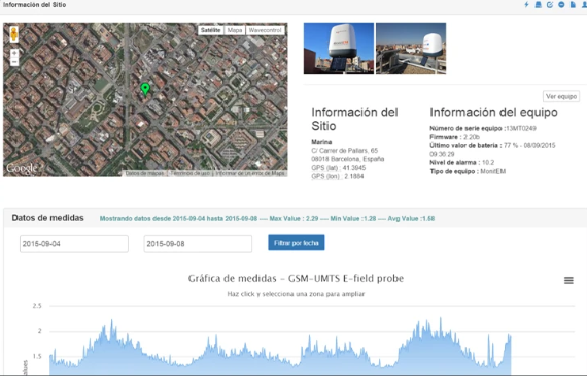The width and height of the screenshot is (588, 376).
Task: Focus the start date field 2015-09-04
Action: pos(74,244)
